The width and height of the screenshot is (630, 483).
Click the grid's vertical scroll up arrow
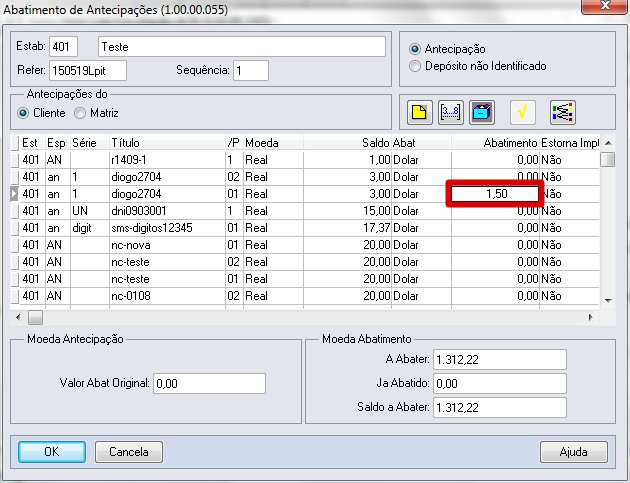tap(608, 143)
